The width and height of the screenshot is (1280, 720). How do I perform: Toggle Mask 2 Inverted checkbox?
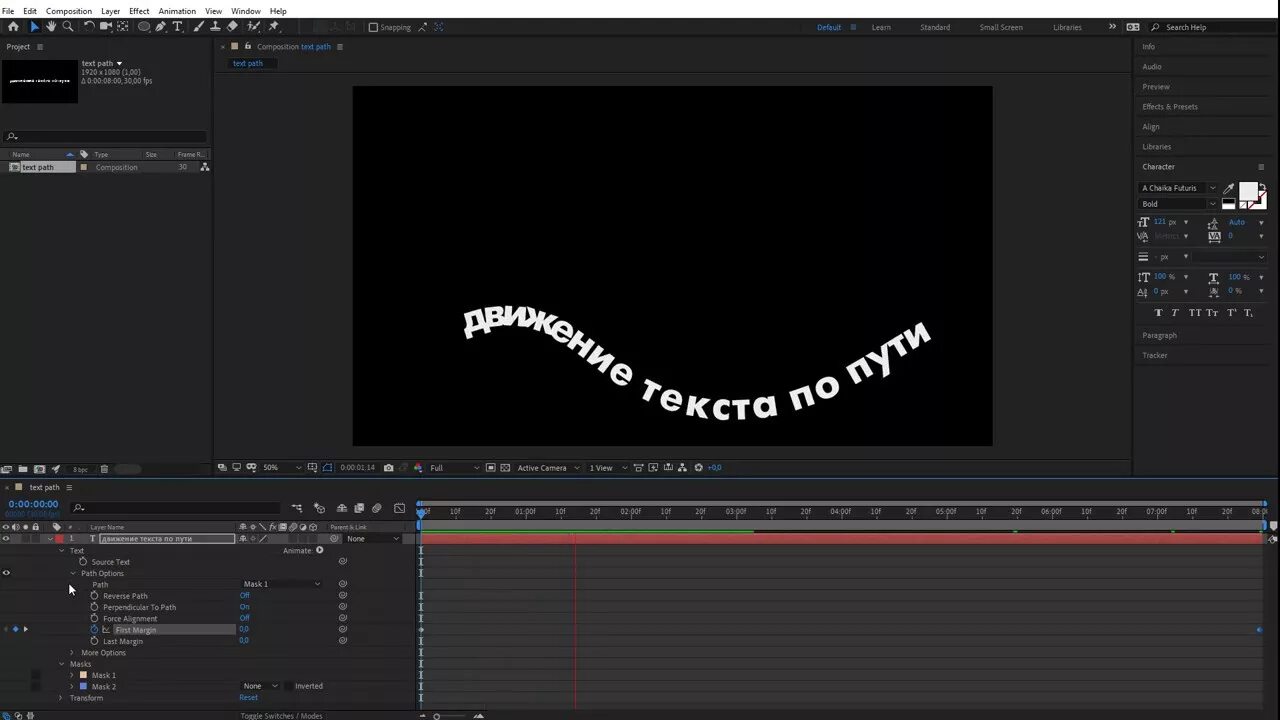pyautogui.click(x=288, y=686)
